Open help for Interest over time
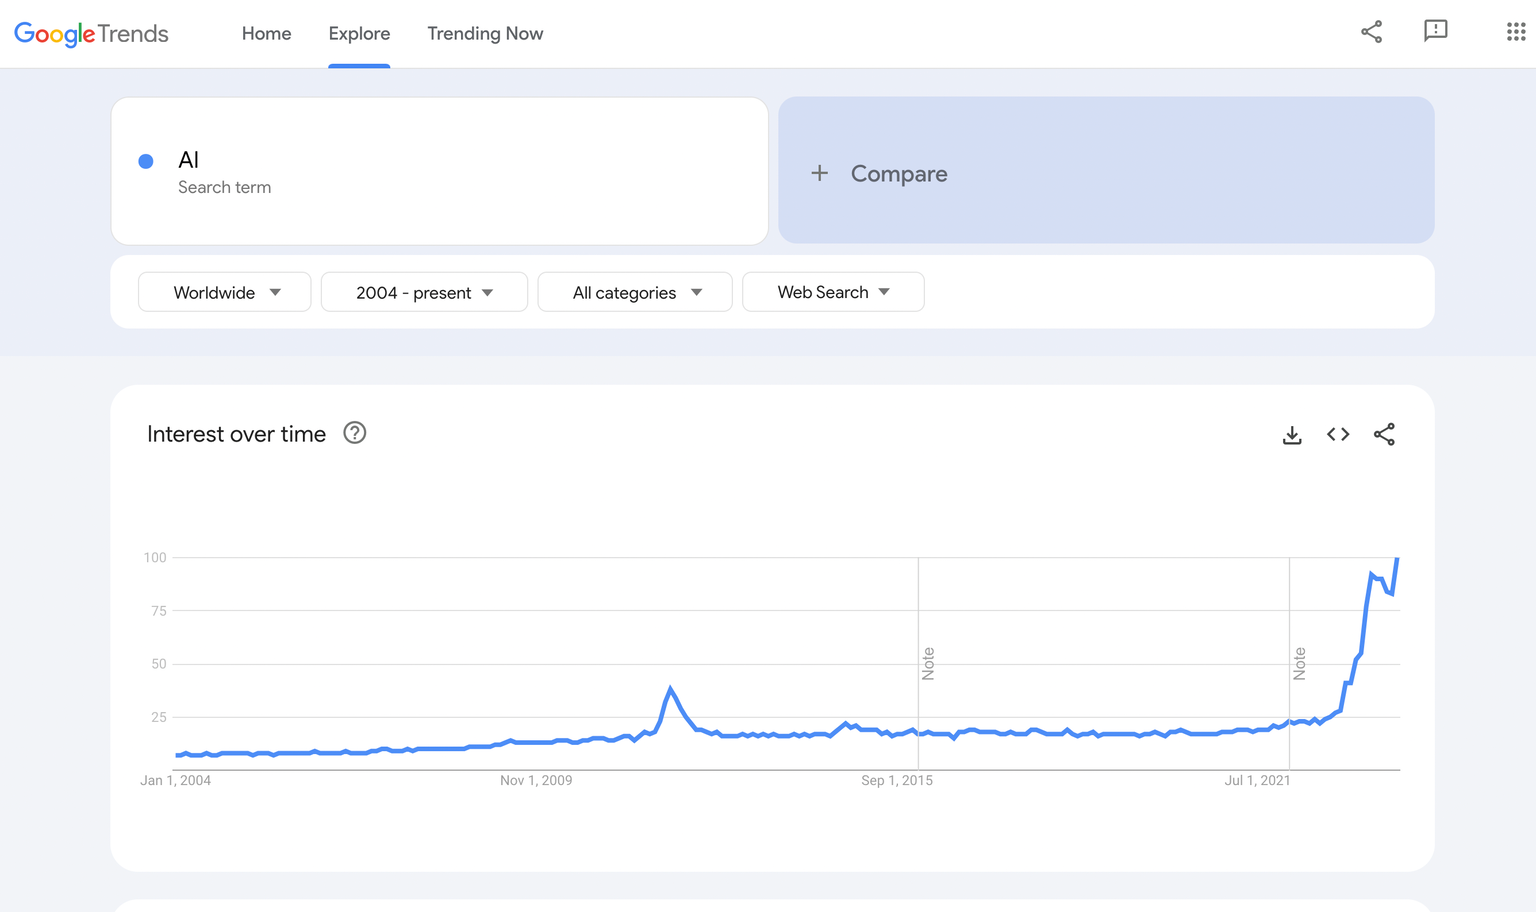Viewport: 1536px width, 912px height. tap(354, 433)
